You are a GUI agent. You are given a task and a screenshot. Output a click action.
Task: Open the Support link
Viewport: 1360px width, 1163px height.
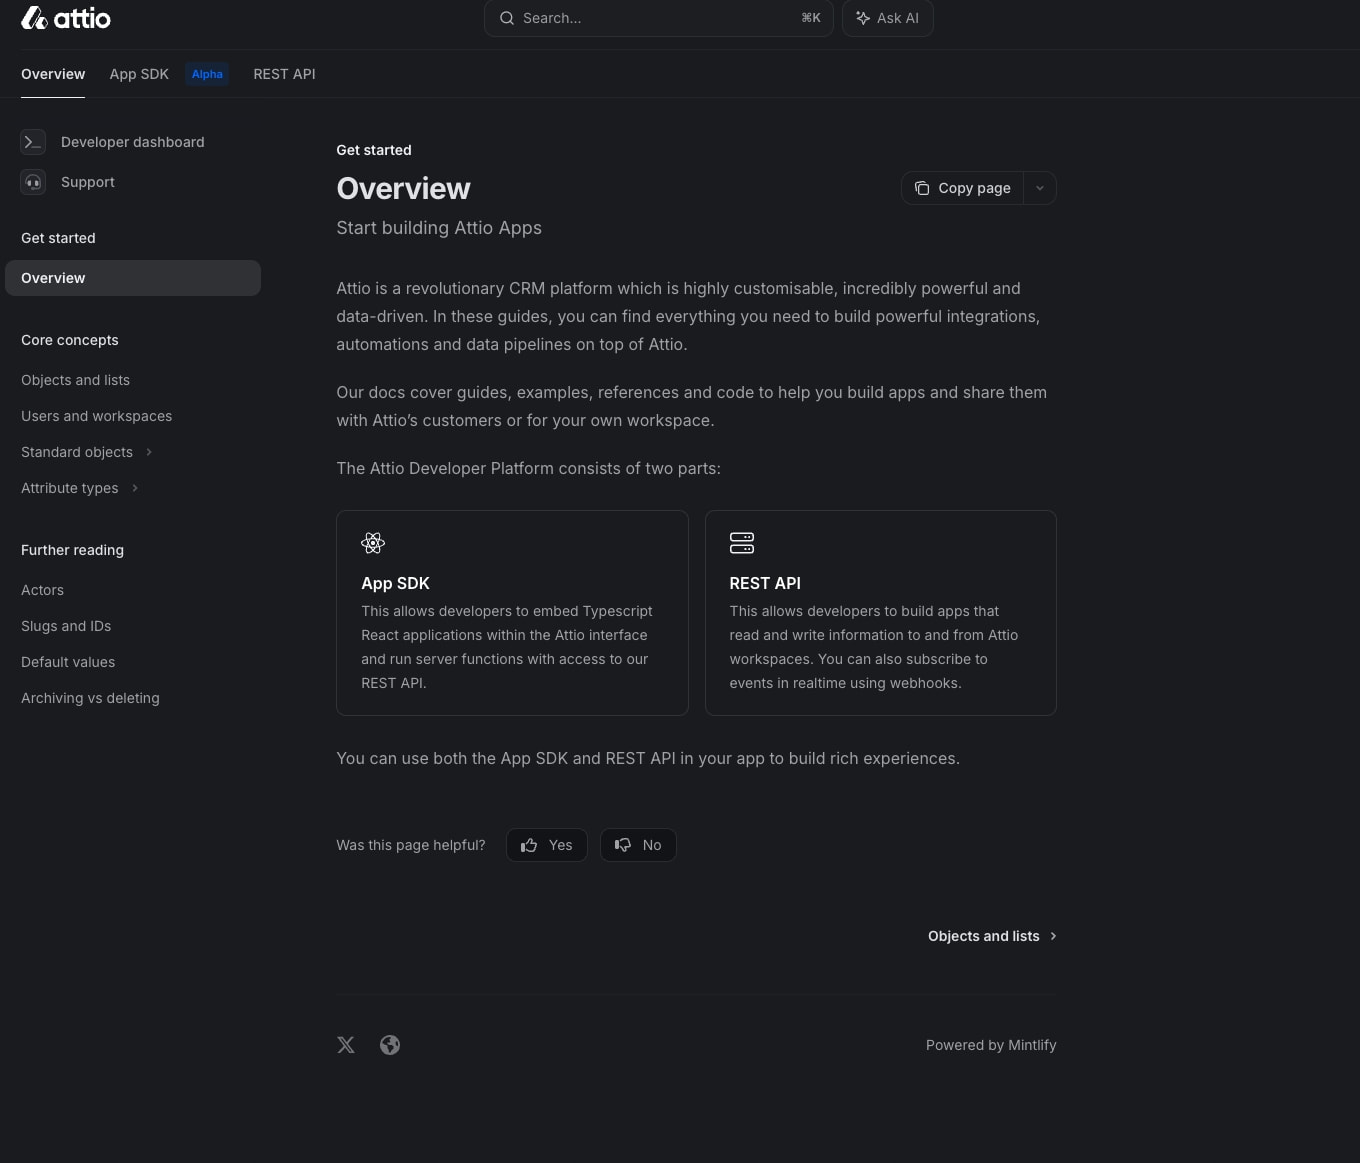coord(87,182)
